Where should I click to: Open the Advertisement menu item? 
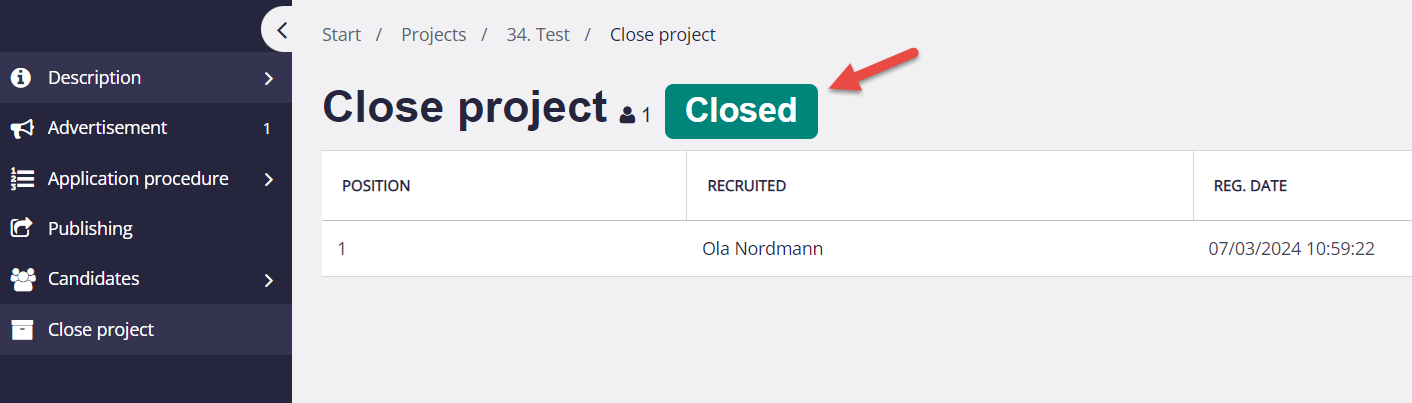pos(146,128)
